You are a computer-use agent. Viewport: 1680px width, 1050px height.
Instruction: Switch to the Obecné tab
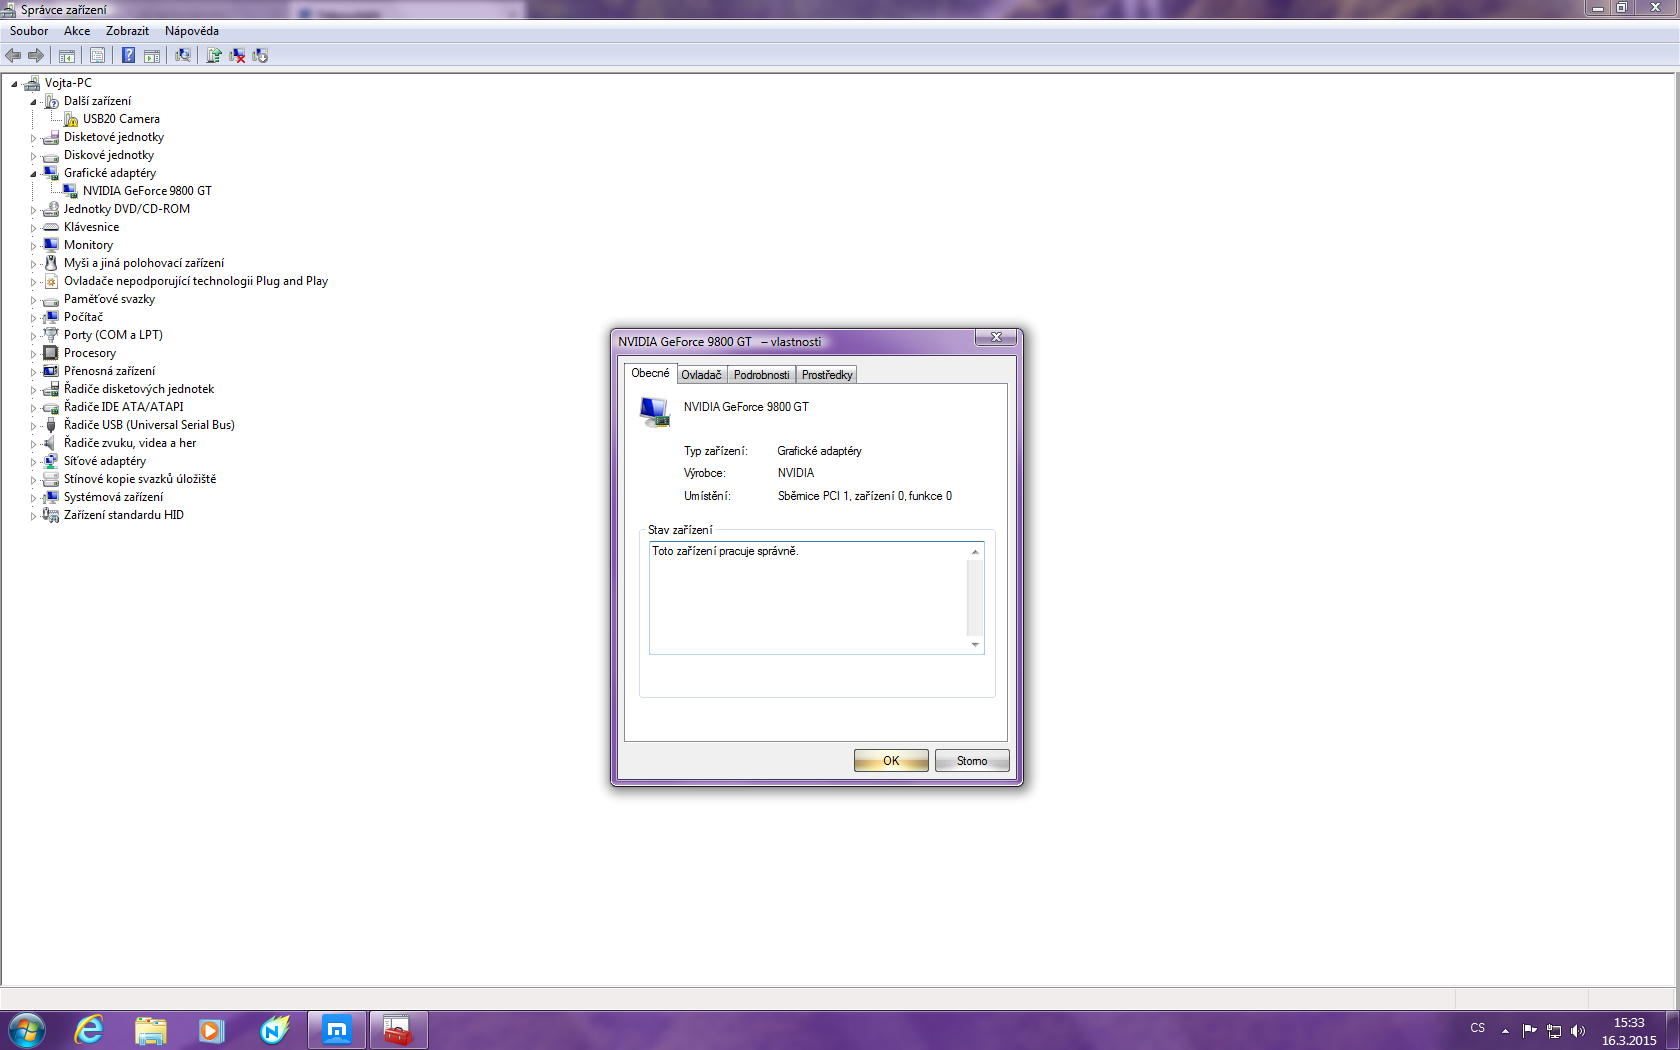click(650, 373)
